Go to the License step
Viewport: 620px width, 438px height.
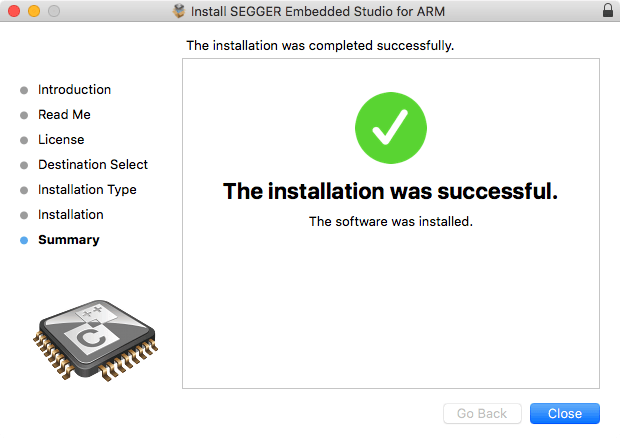[61, 140]
